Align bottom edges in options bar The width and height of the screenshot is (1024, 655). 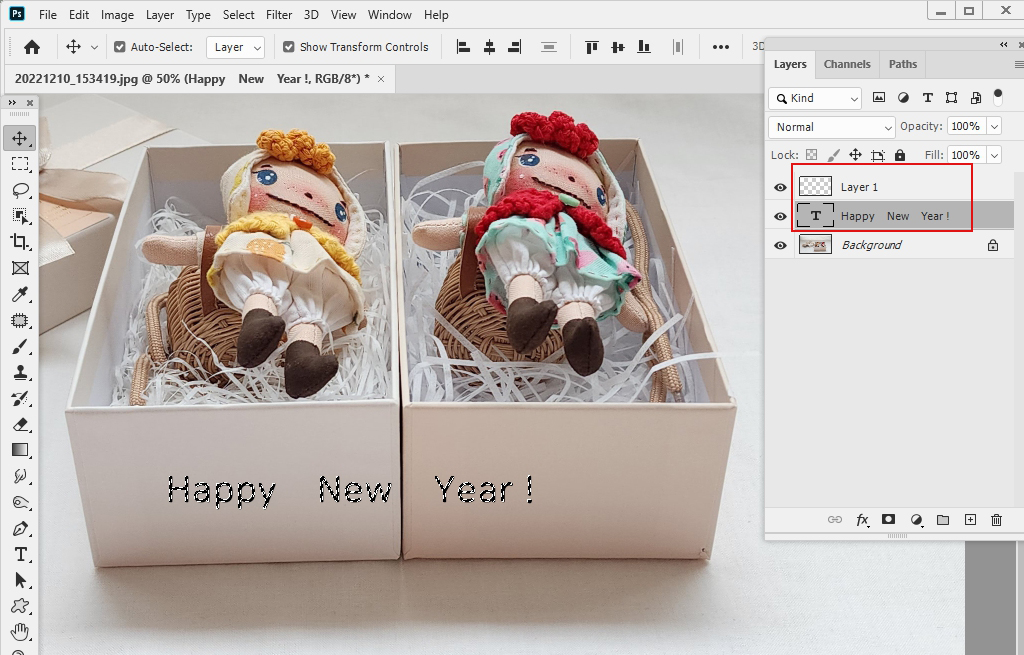[644, 47]
